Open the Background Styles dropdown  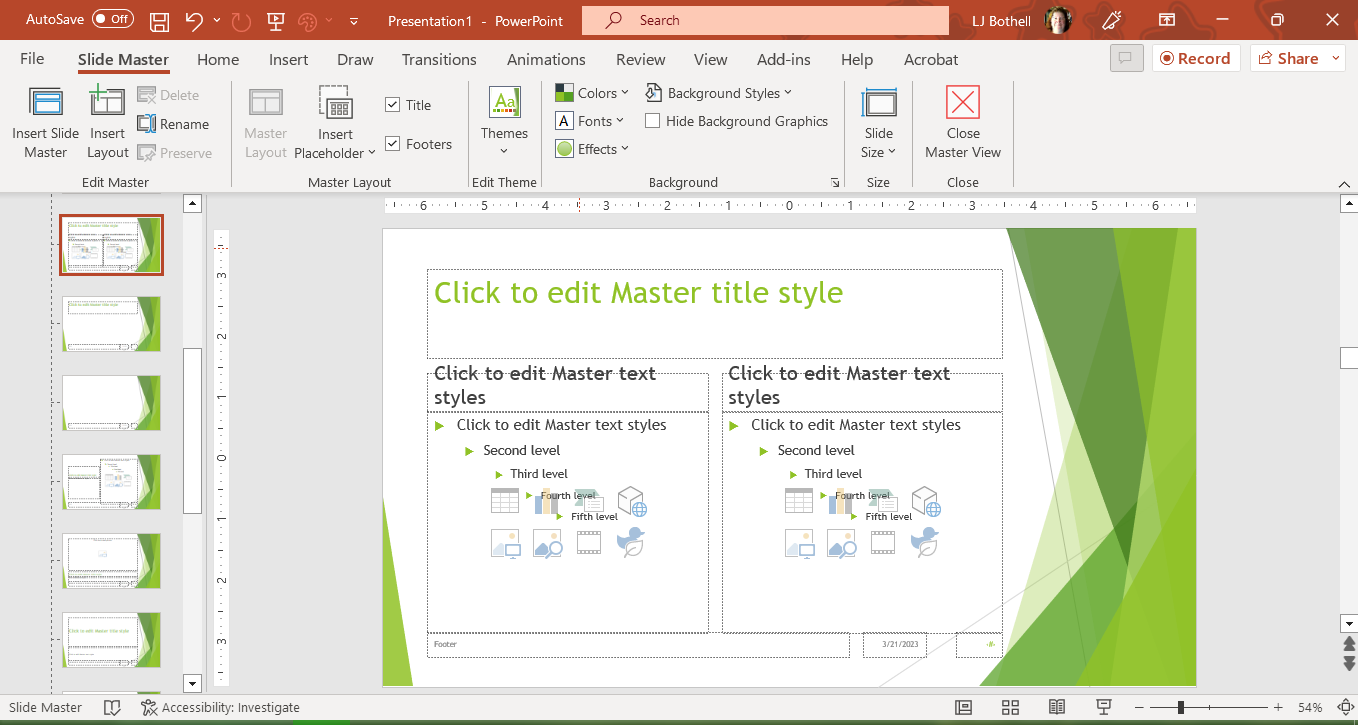[x=719, y=93]
